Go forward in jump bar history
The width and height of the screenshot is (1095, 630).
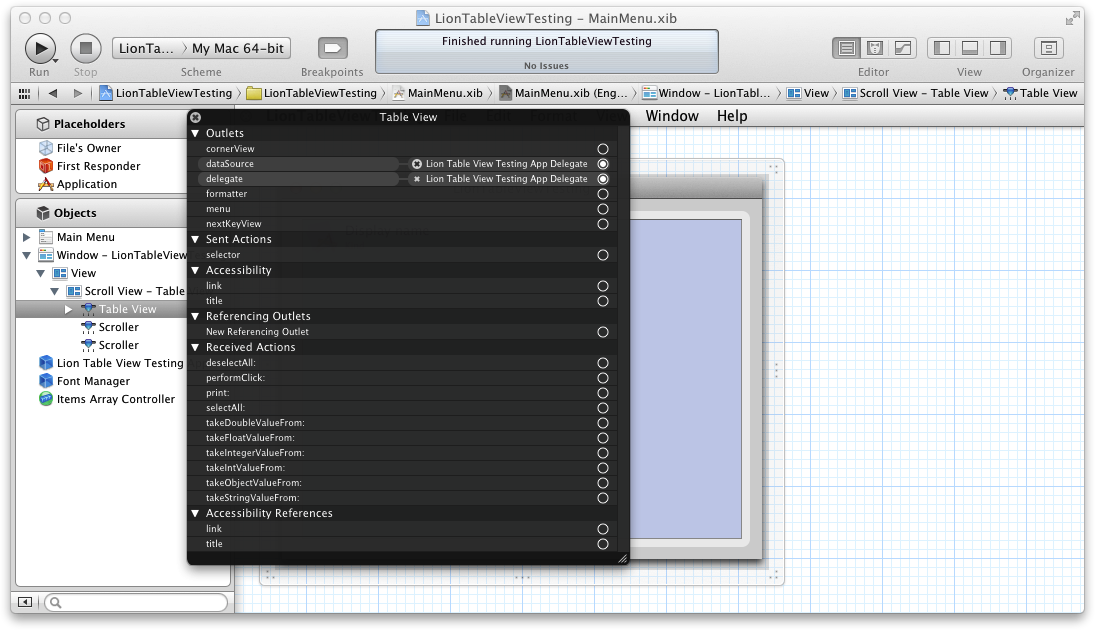tap(78, 93)
